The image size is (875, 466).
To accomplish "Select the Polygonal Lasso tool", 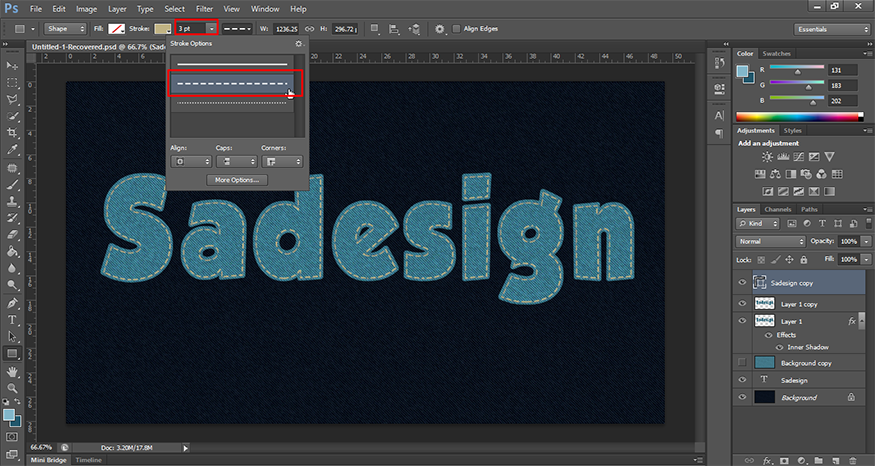I will [x=12, y=99].
